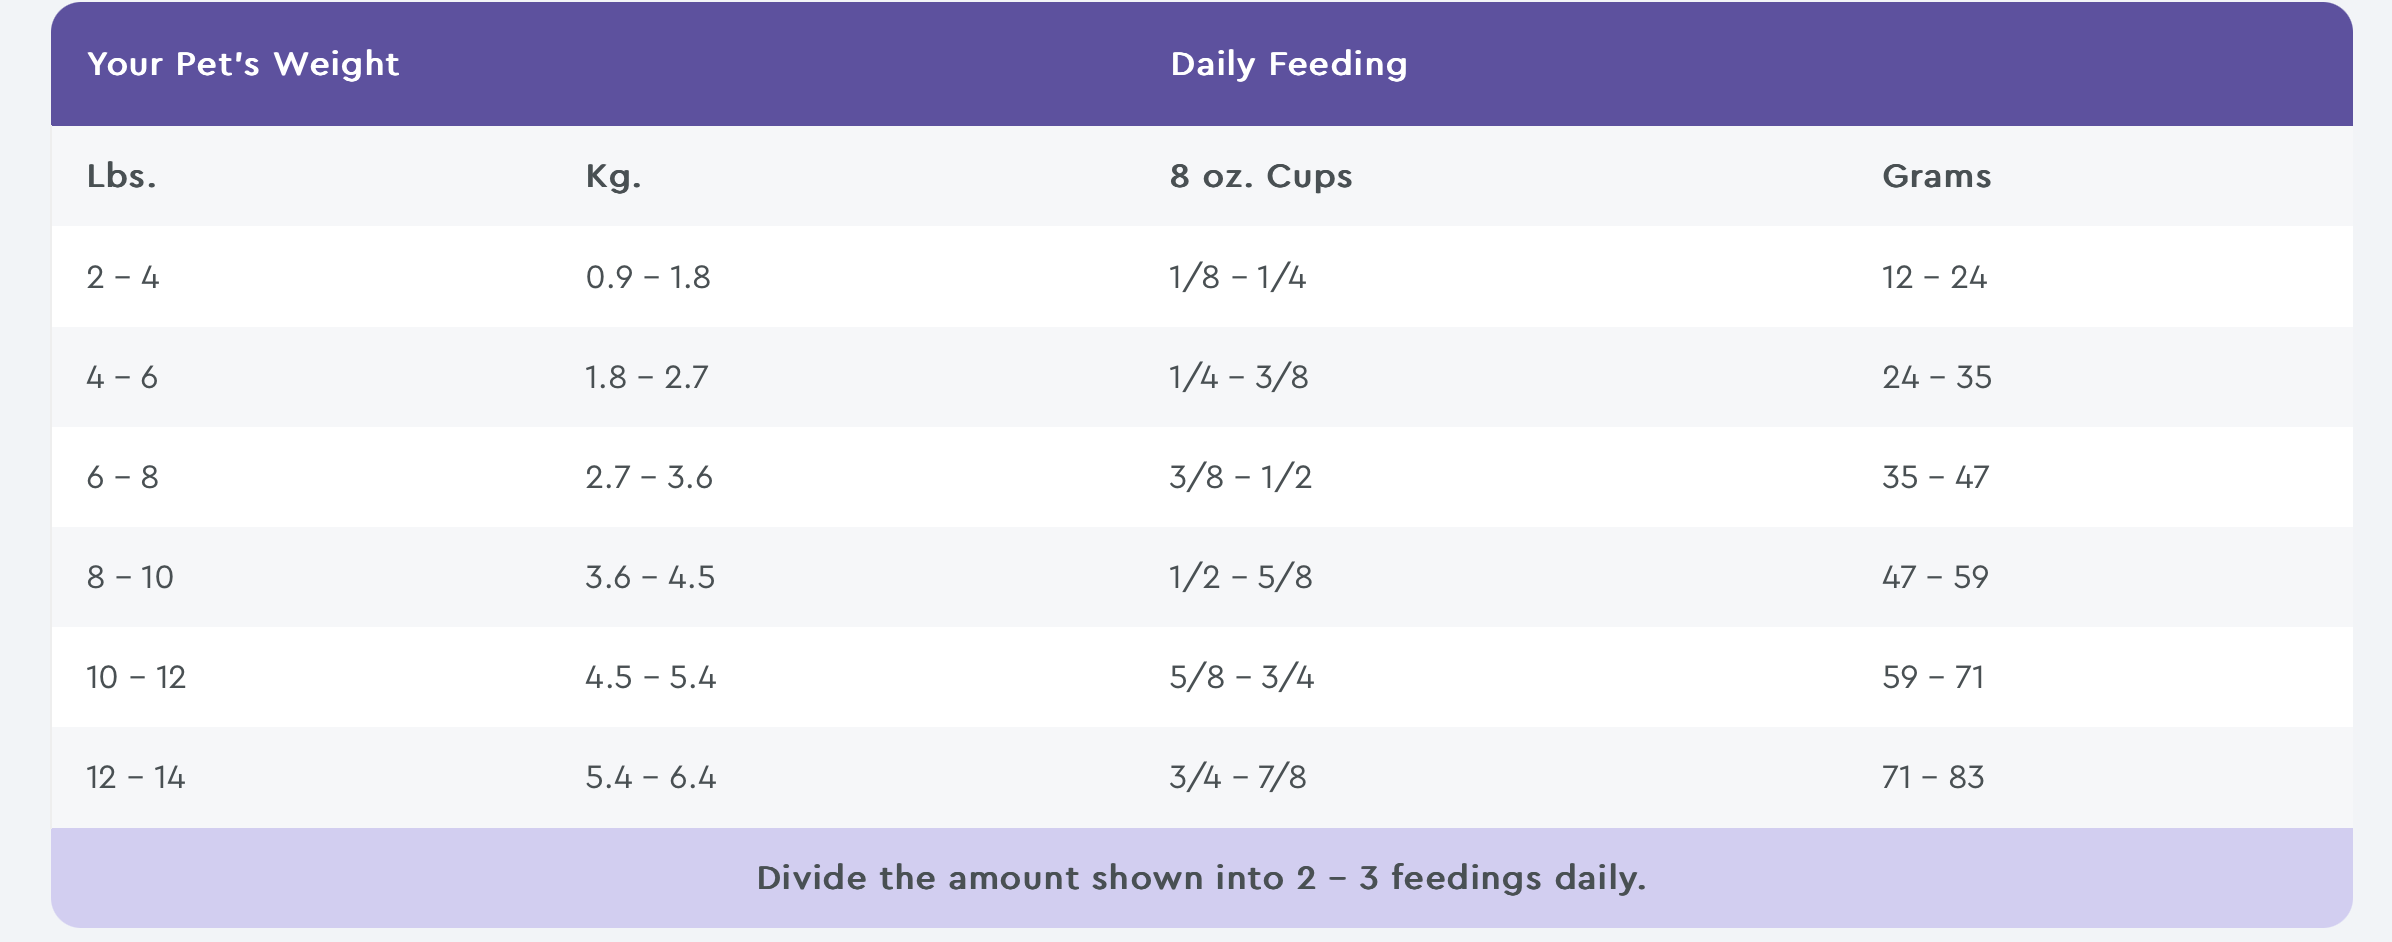
Task: Click the 1/4 – 3/8 cups value
Action: pos(1238,377)
